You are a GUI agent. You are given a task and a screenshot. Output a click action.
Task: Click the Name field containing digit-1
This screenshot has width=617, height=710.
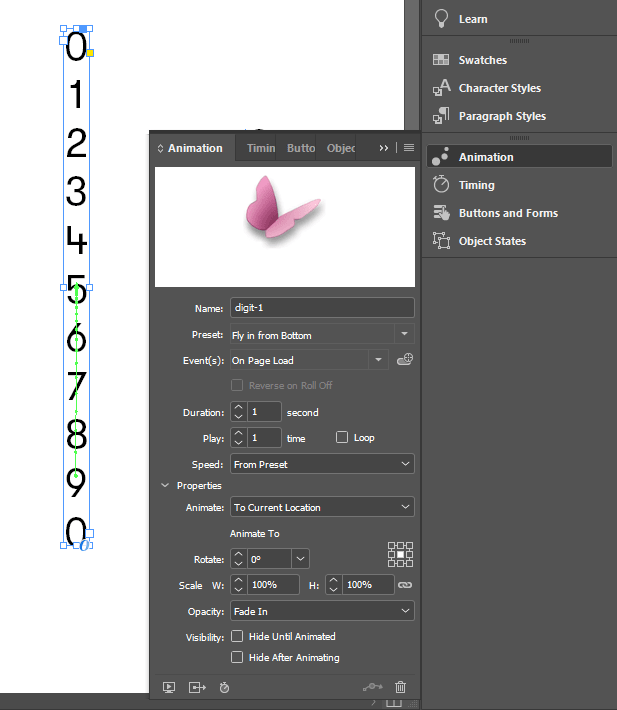[321, 308]
